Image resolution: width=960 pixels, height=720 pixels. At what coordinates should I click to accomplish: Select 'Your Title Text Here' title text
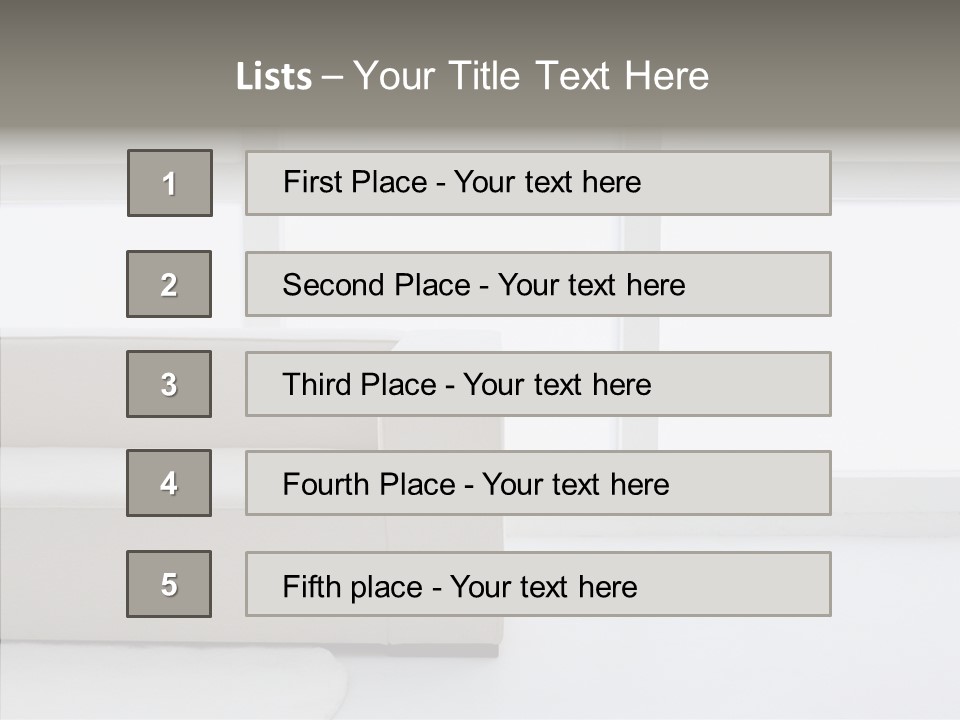tap(531, 76)
